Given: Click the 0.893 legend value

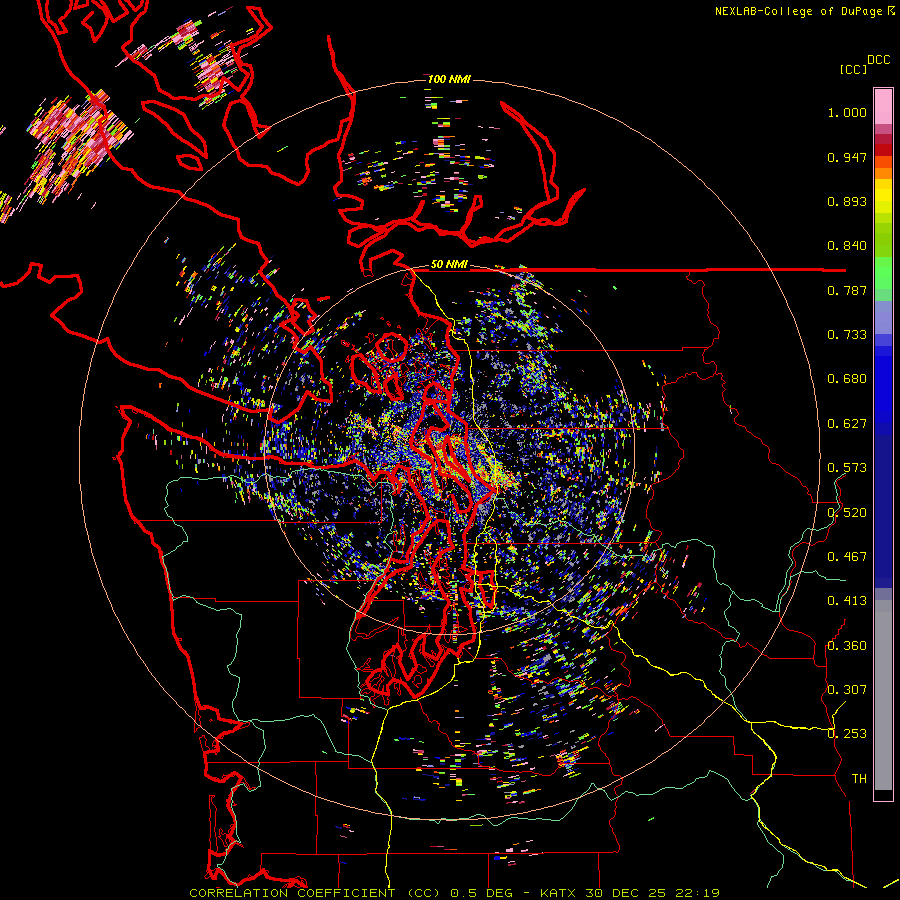Looking at the screenshot, I should pyautogui.click(x=847, y=201).
